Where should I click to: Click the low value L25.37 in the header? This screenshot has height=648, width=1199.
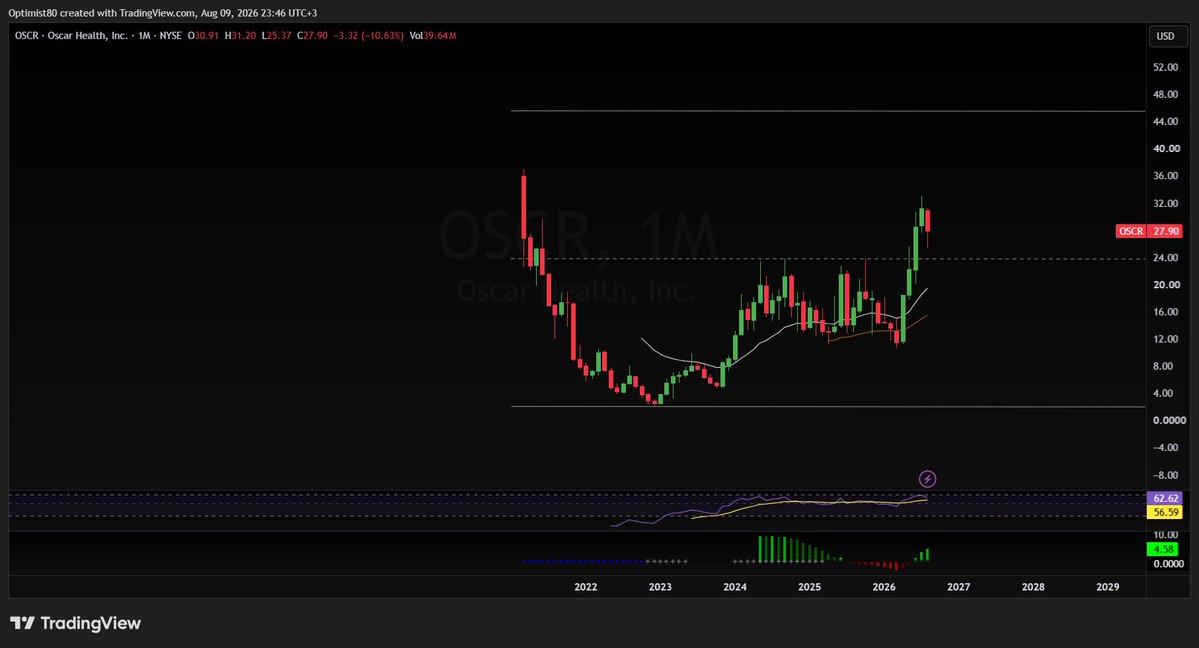click(x=276, y=35)
